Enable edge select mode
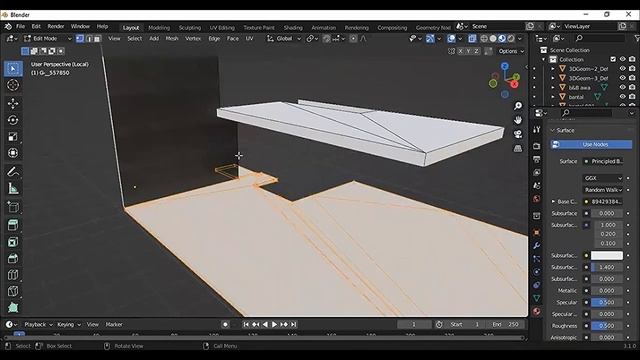The height and width of the screenshot is (360, 640). [x=89, y=39]
